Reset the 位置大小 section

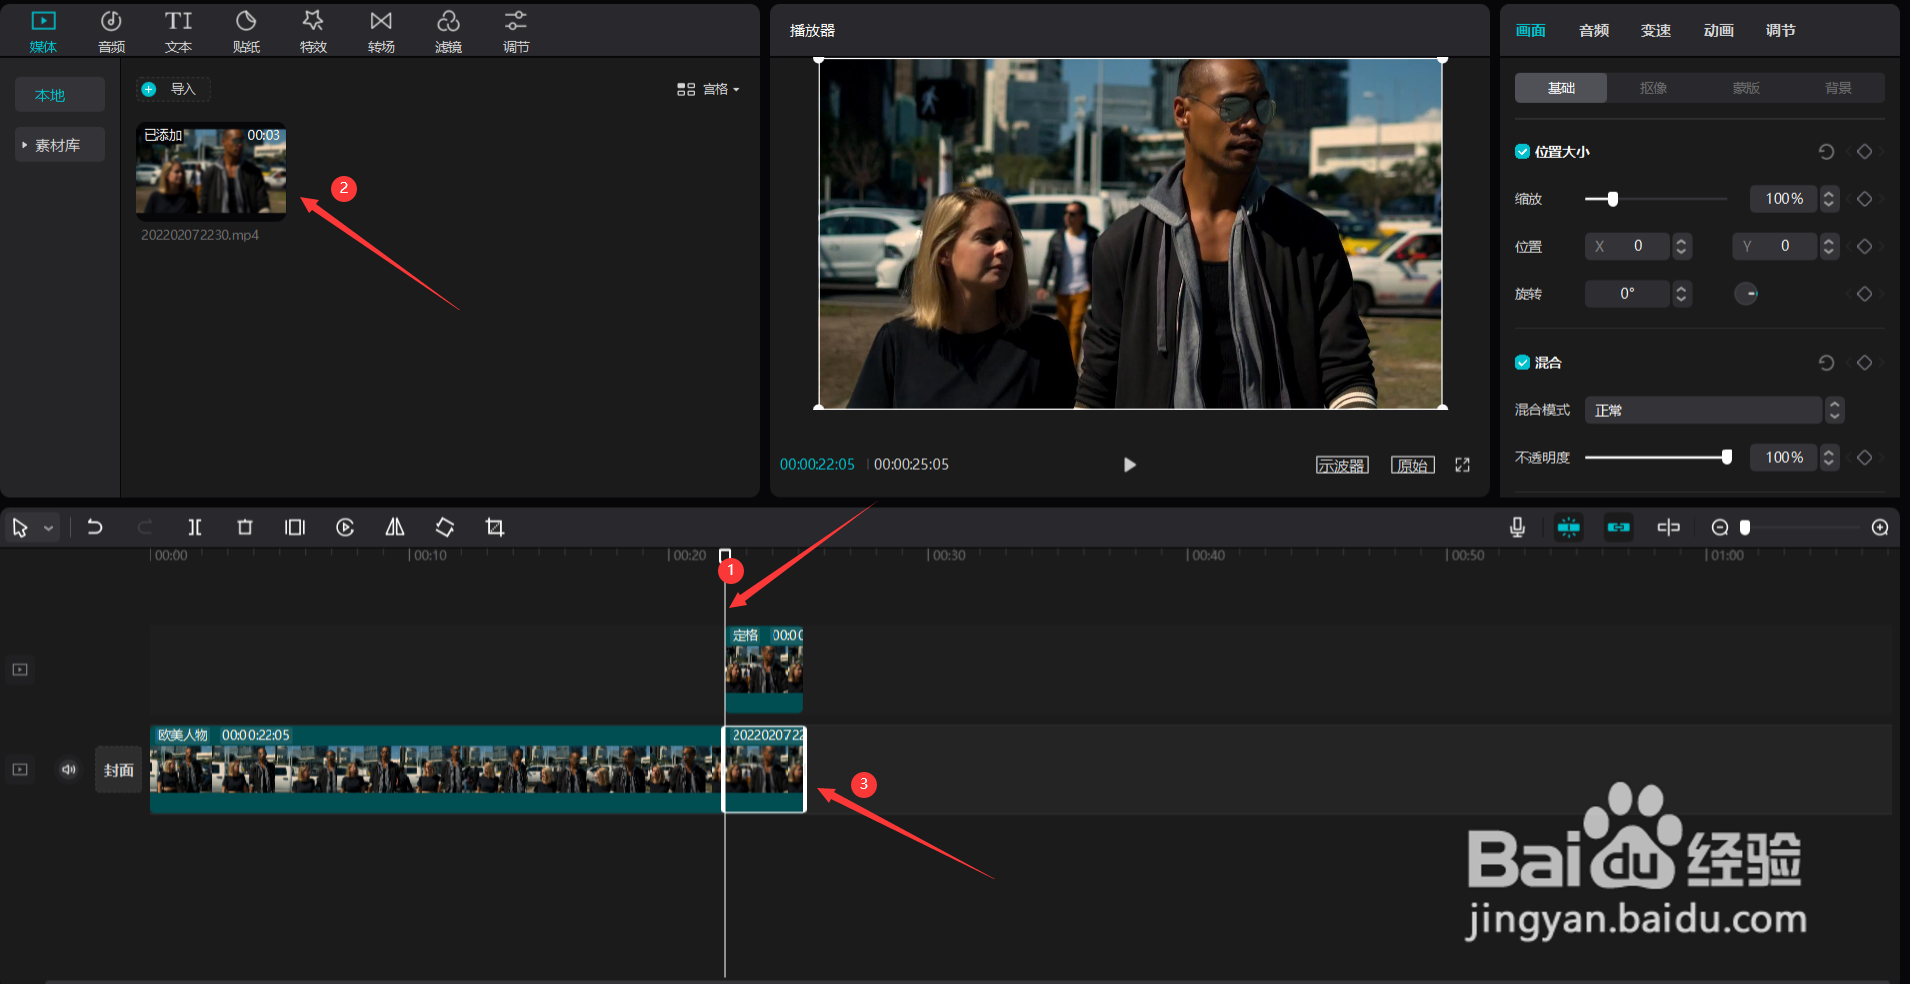click(1826, 152)
